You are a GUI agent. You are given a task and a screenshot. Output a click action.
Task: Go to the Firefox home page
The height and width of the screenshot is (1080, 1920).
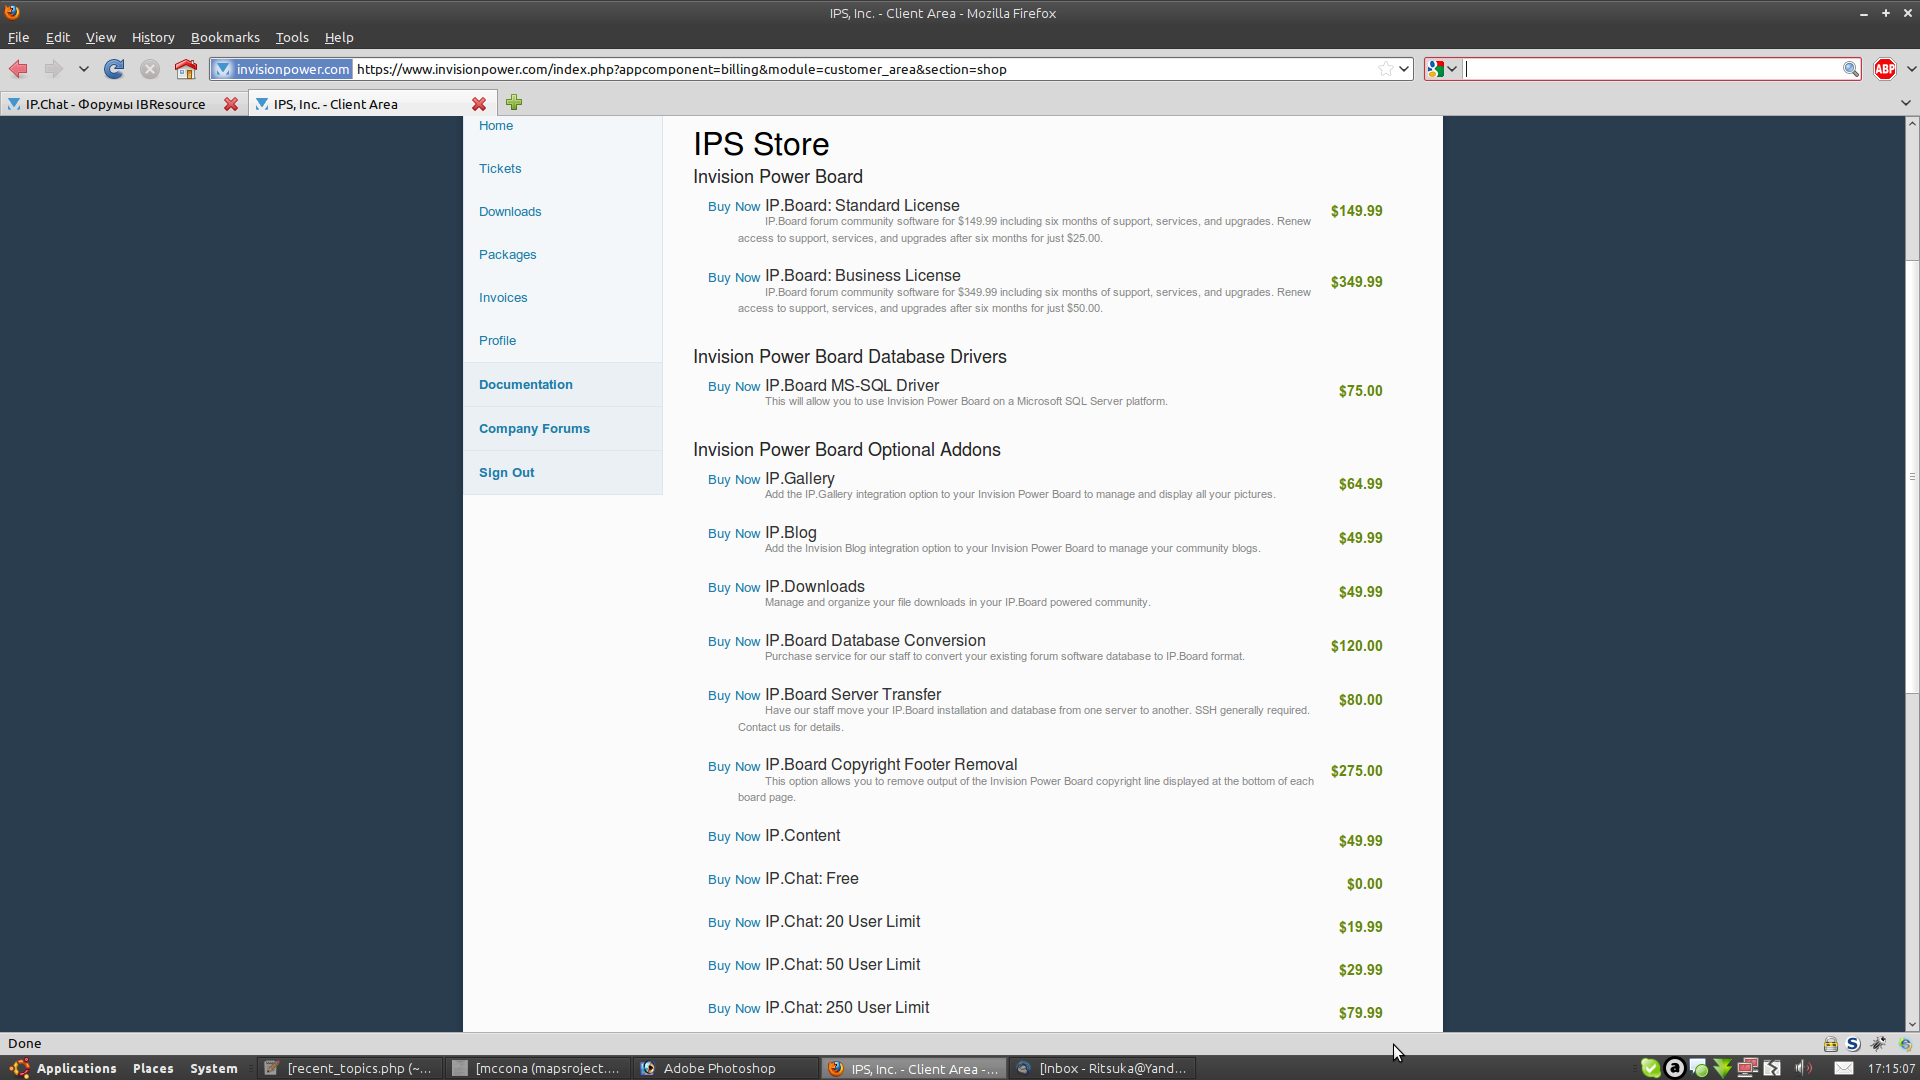pyautogui.click(x=186, y=69)
